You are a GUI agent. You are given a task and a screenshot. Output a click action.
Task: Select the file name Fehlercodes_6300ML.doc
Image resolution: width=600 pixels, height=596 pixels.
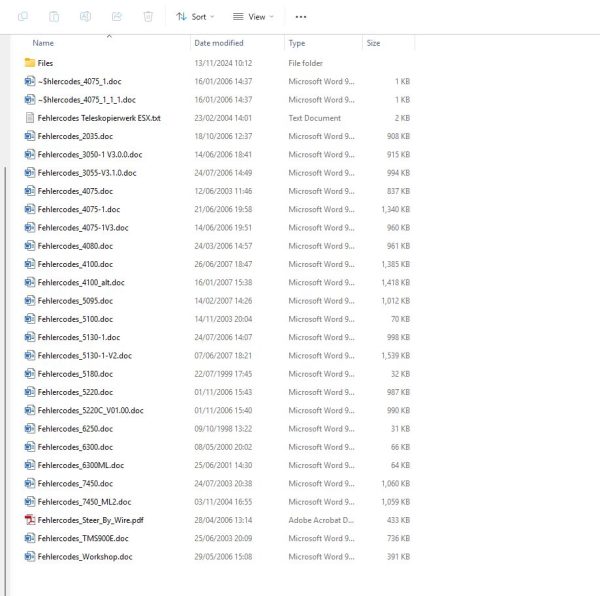[81, 465]
